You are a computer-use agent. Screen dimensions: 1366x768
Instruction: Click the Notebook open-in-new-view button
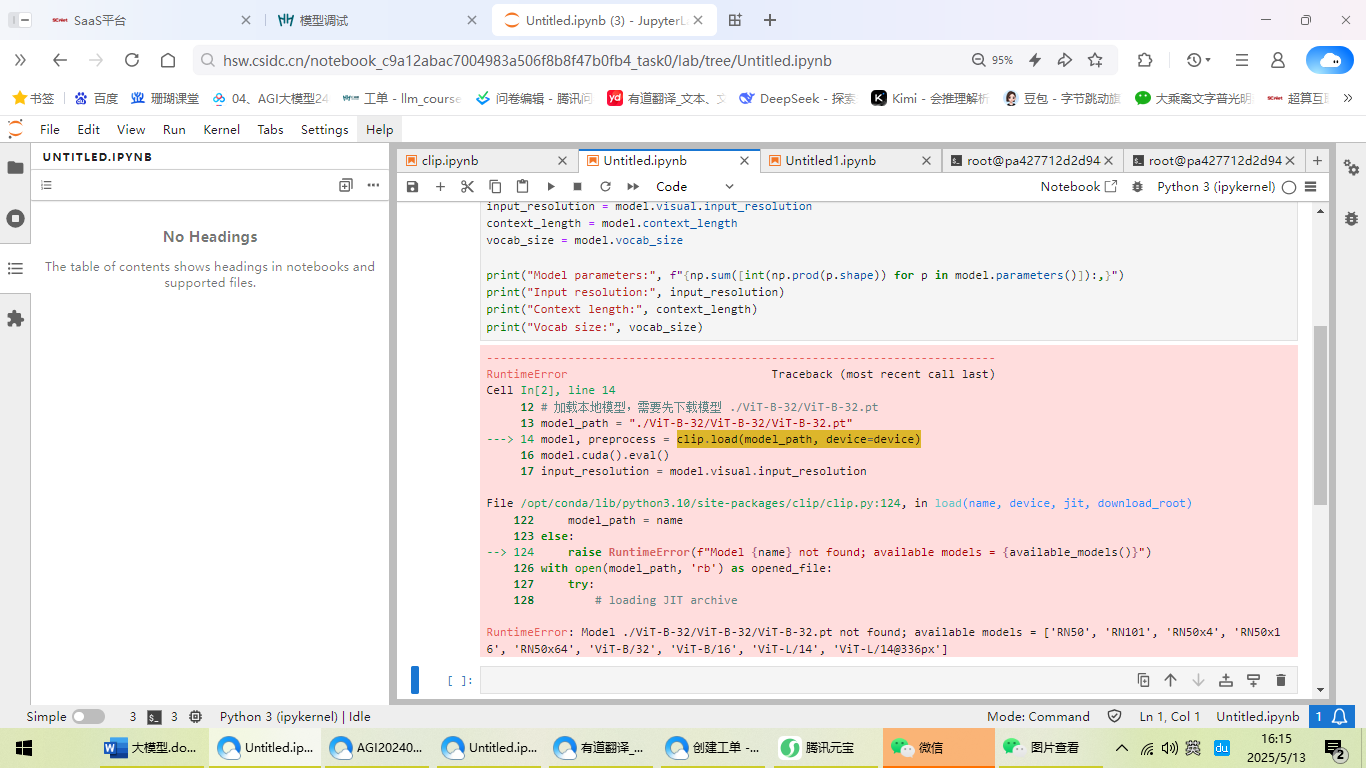click(x=1078, y=186)
